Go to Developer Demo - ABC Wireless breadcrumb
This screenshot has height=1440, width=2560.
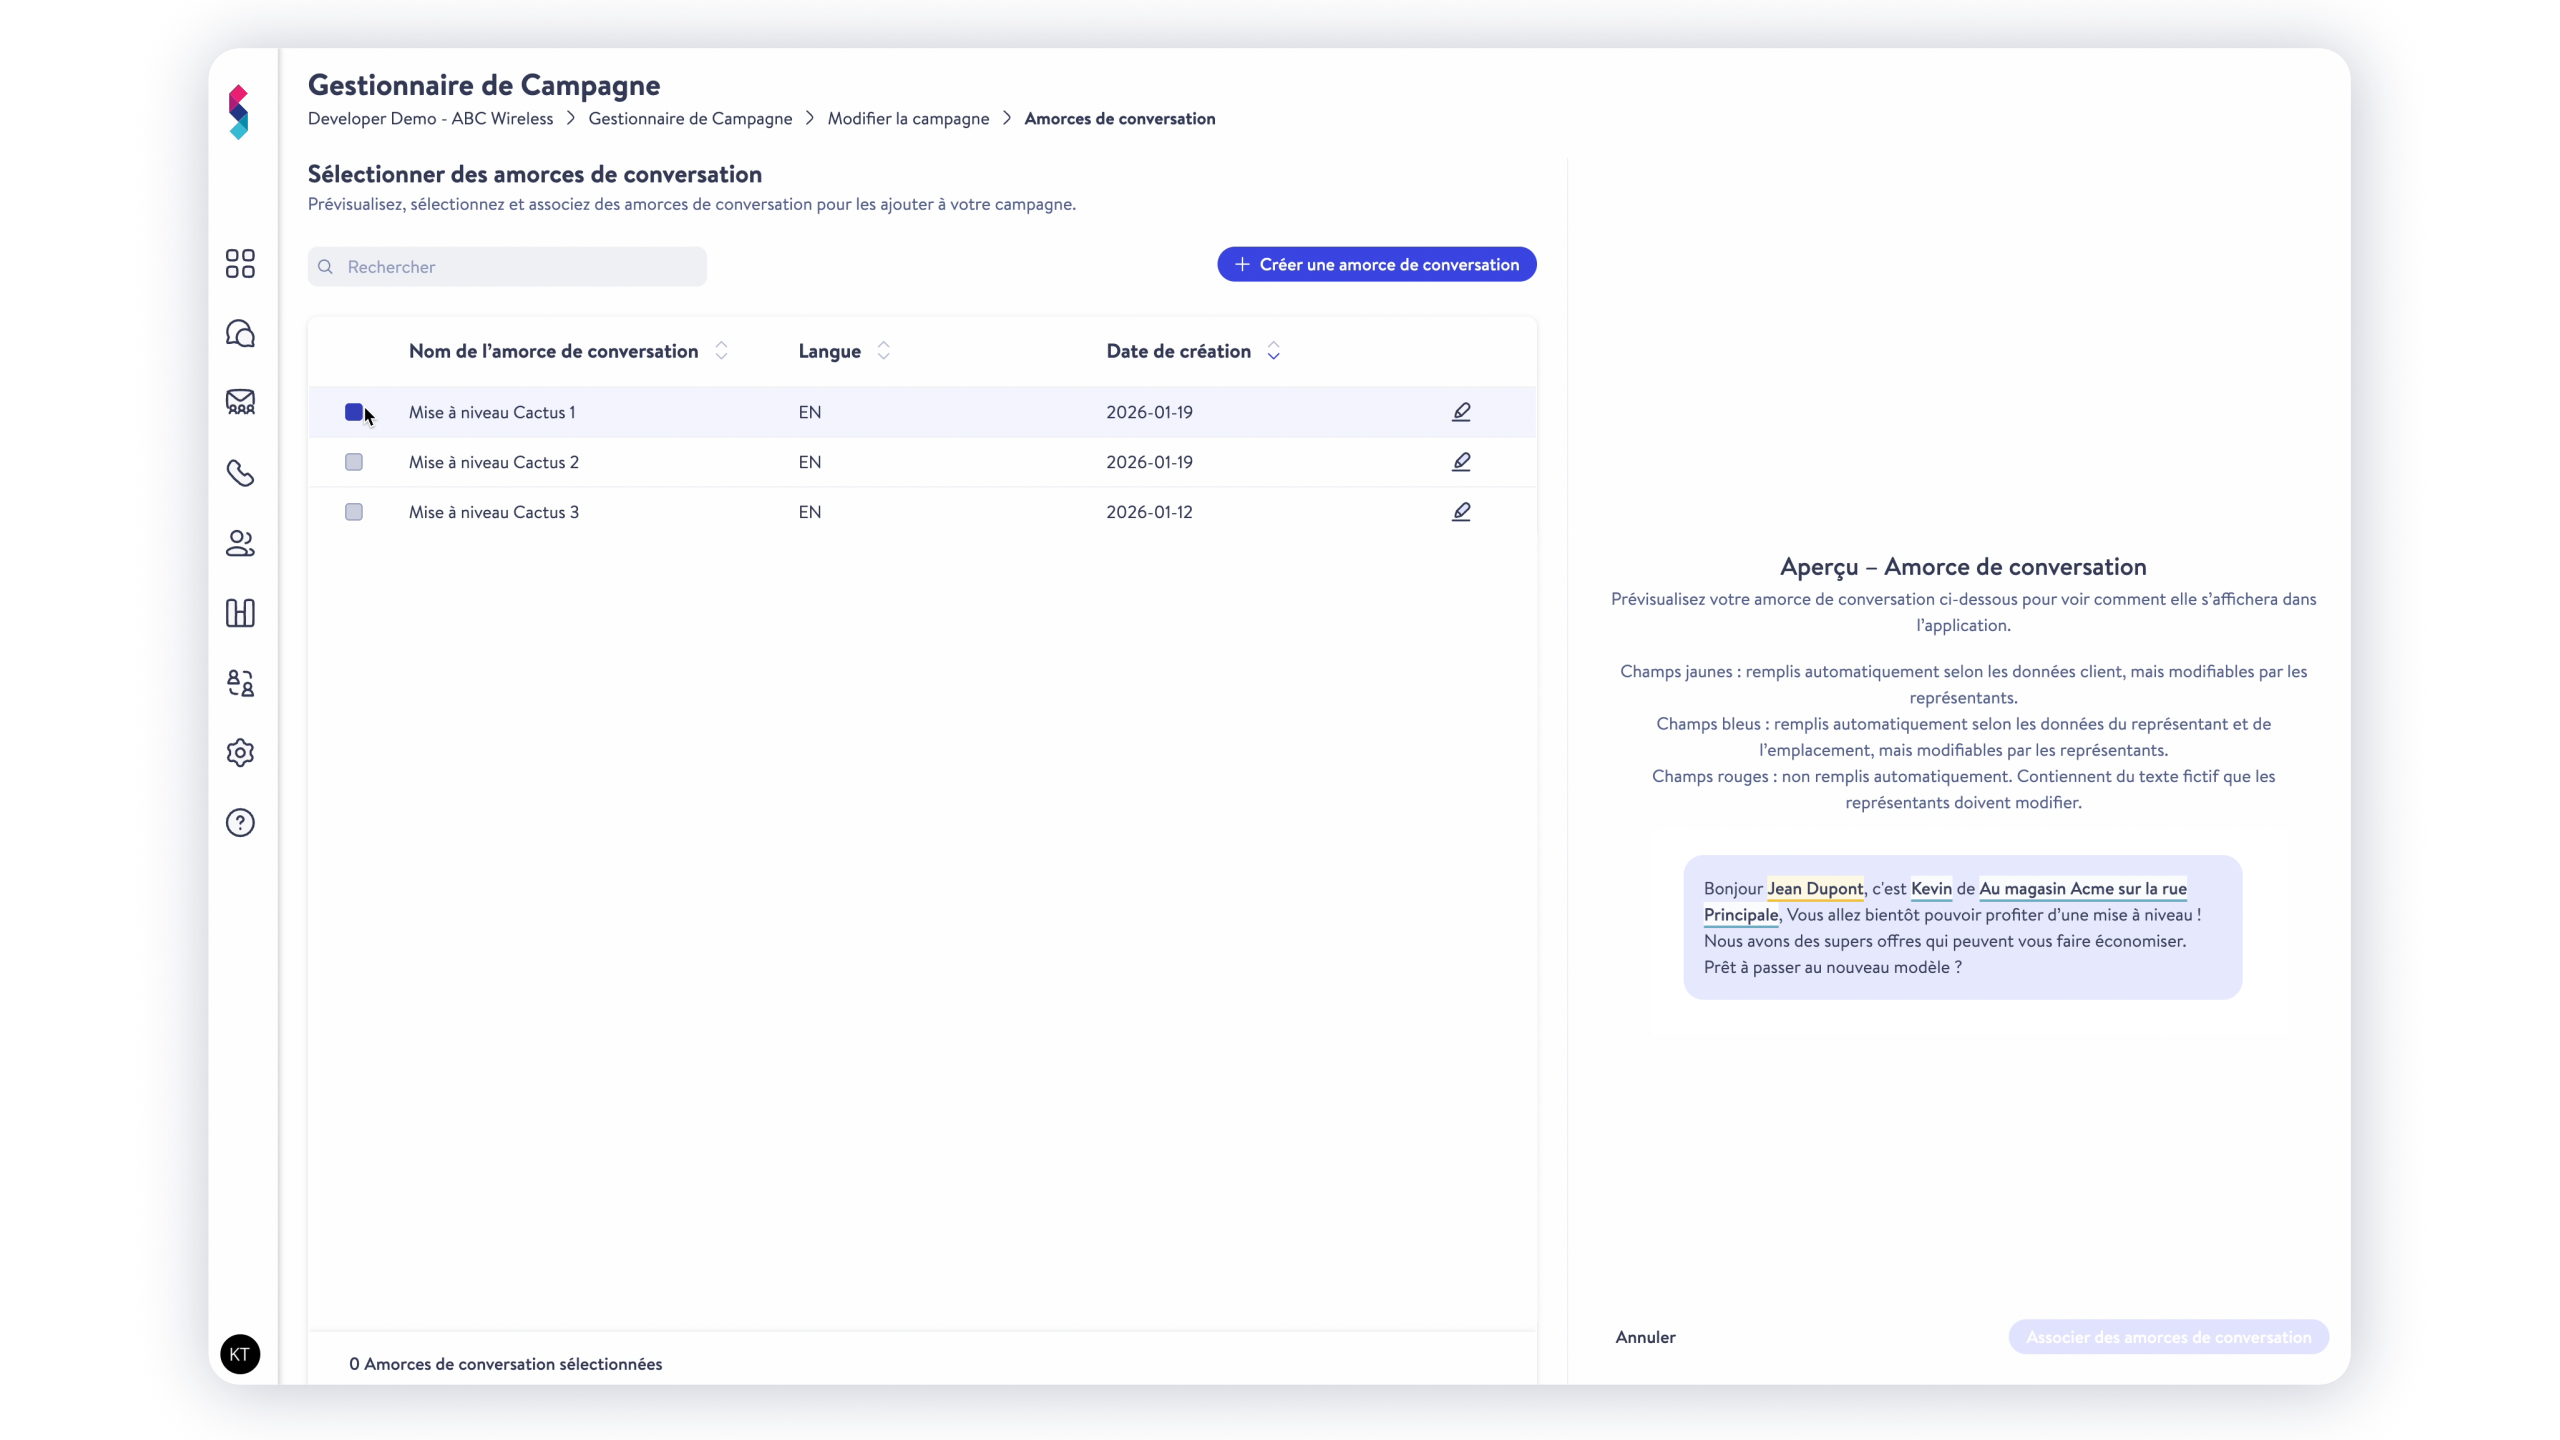click(430, 118)
